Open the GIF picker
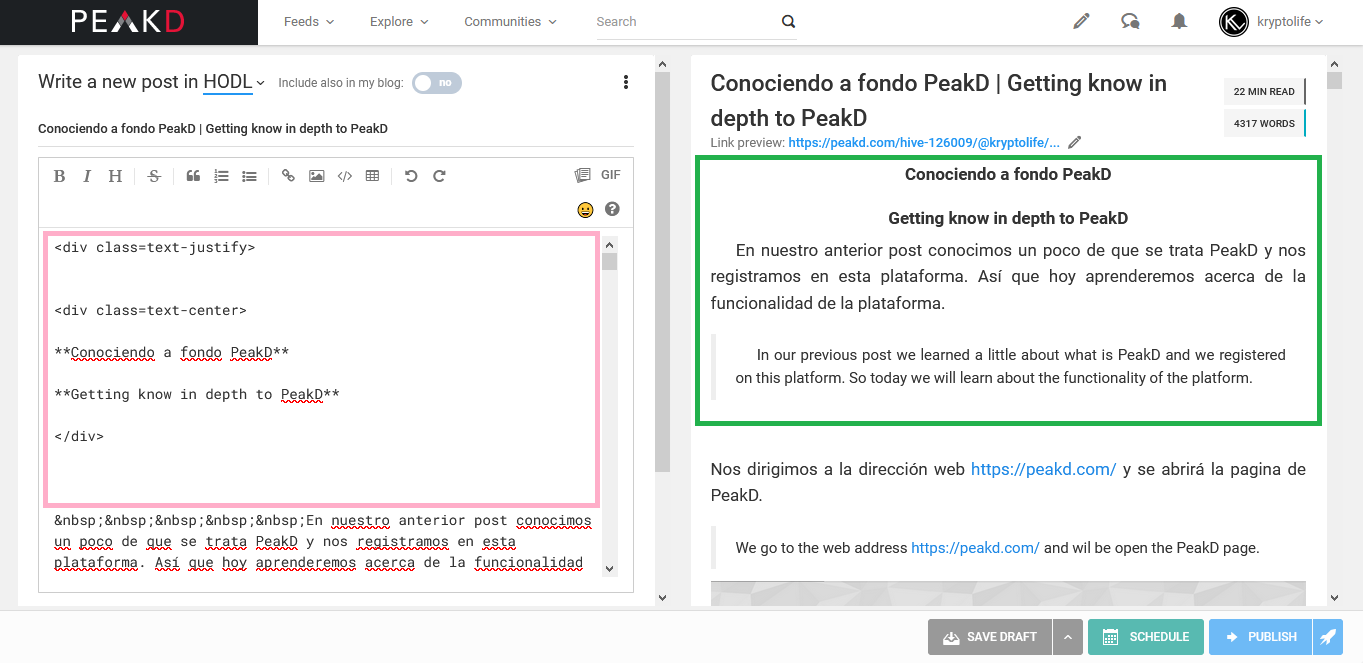 tap(611, 175)
